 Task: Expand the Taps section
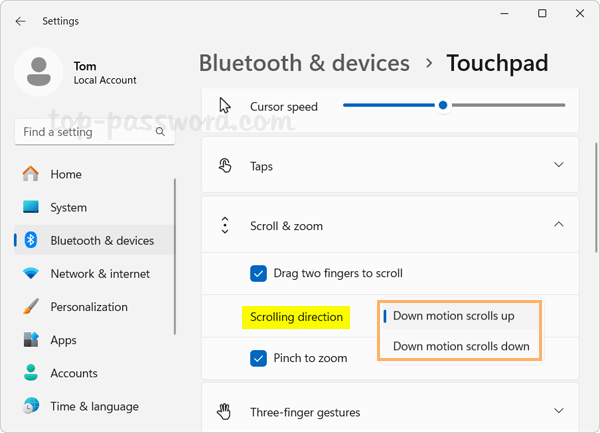click(x=558, y=166)
